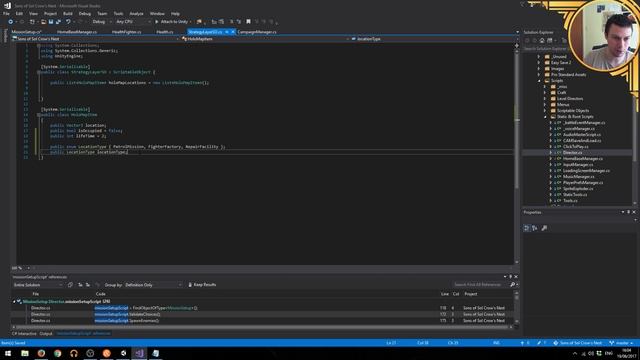
Task: Open the Group by Definition Only dropdown
Action: (153, 285)
